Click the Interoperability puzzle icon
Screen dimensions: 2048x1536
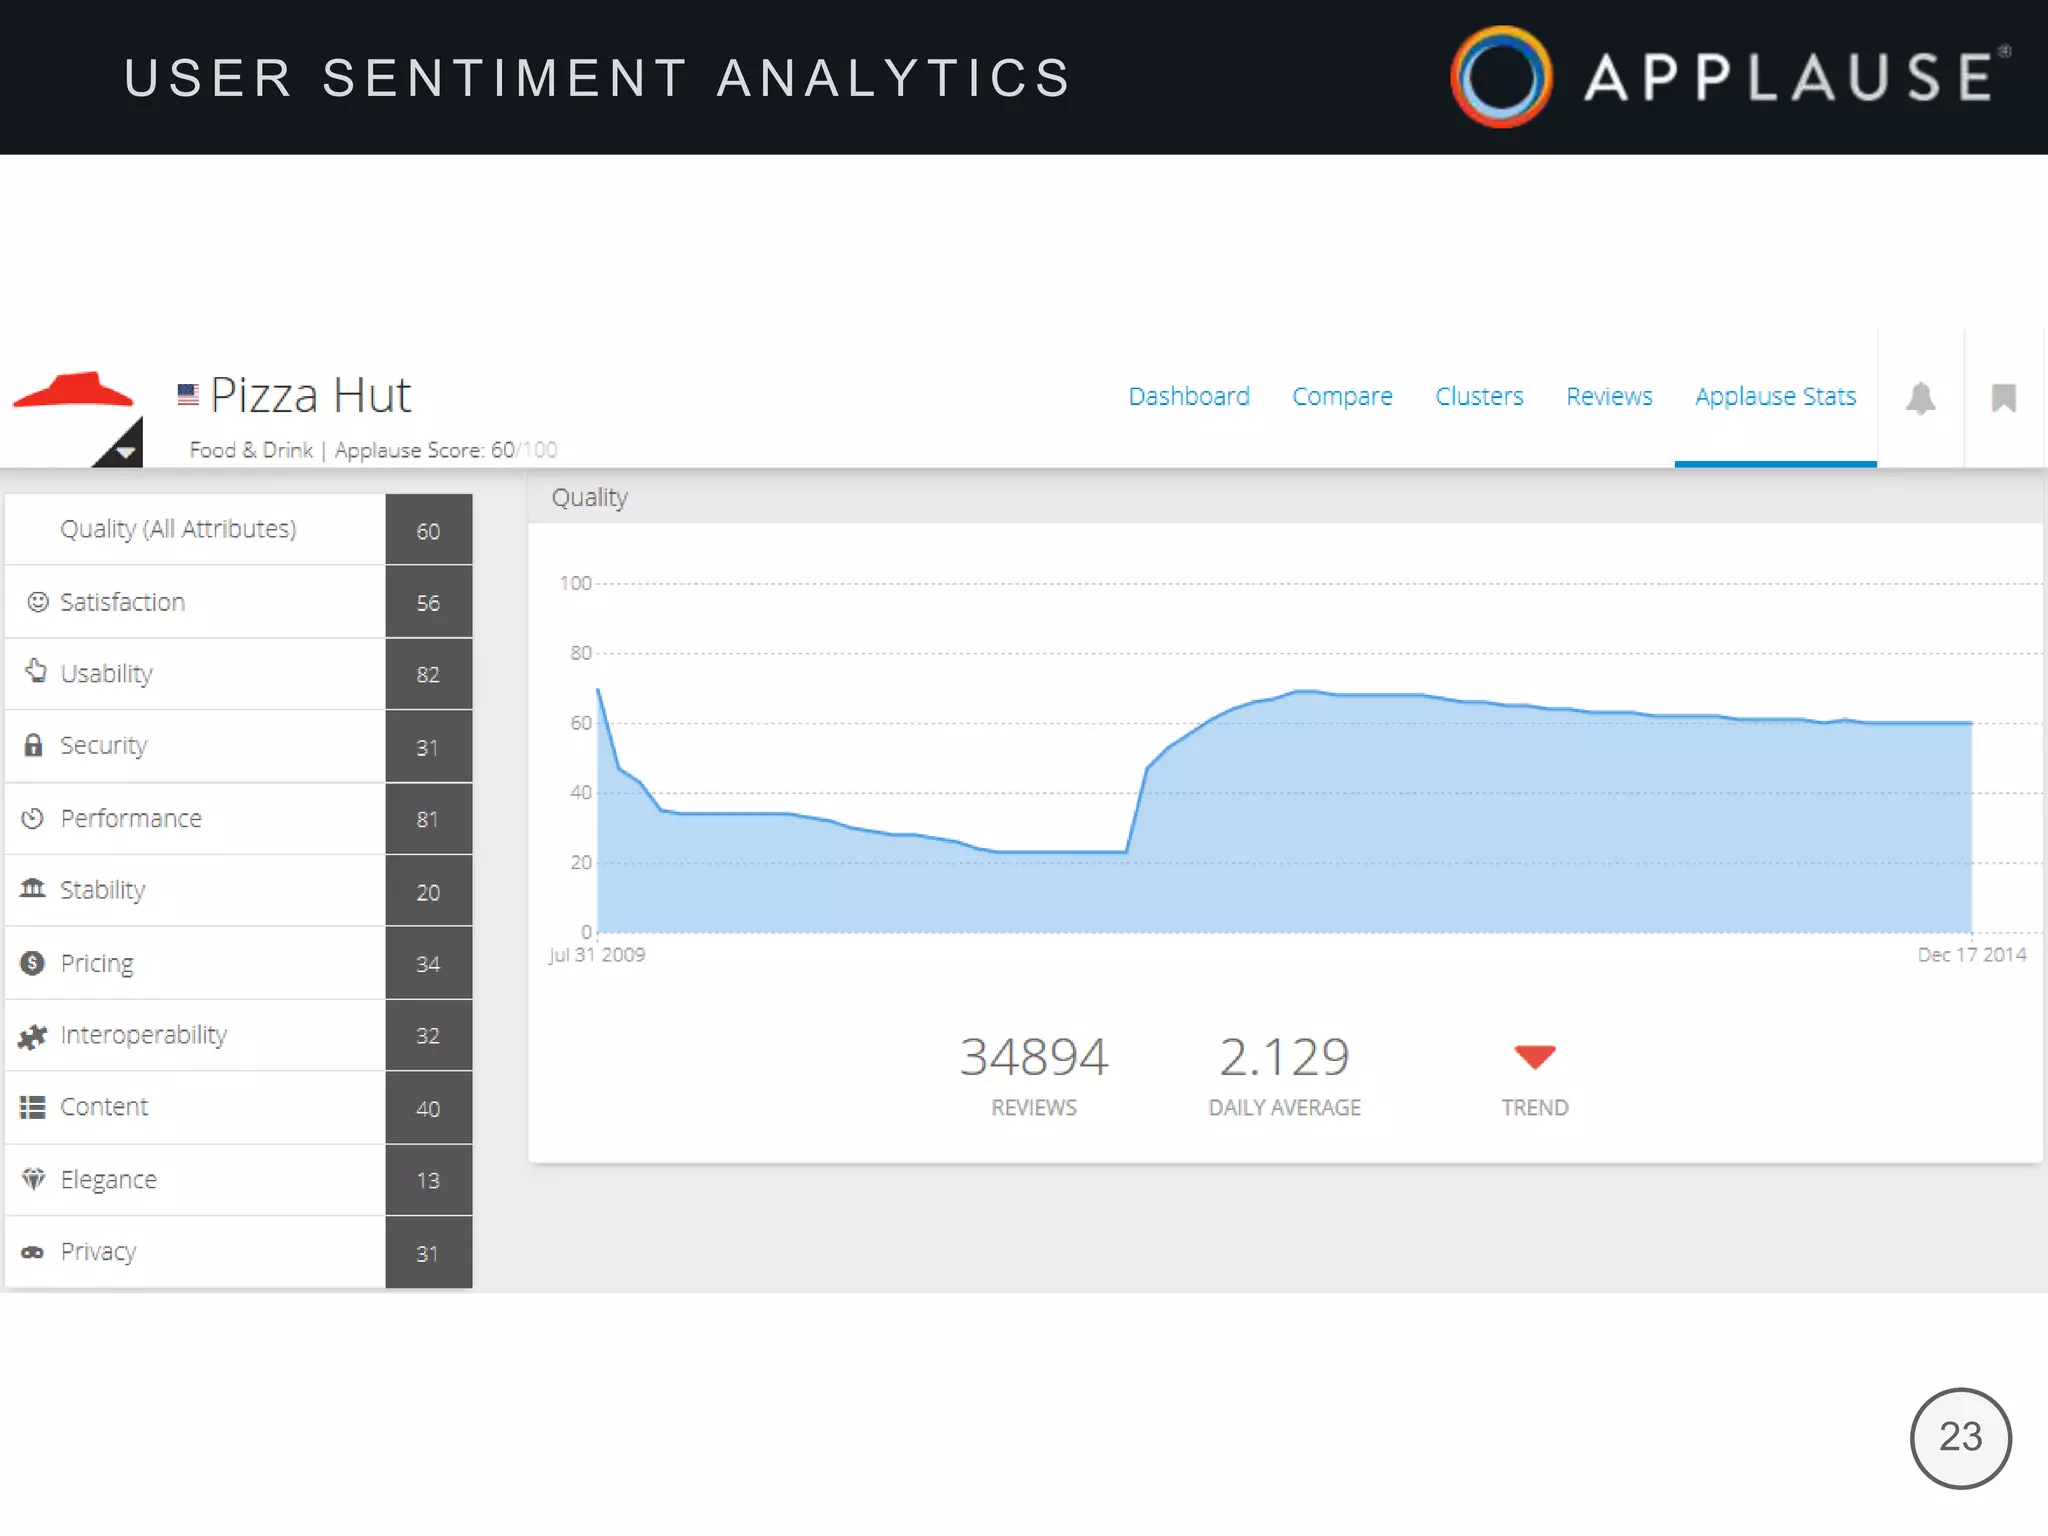point(33,1036)
